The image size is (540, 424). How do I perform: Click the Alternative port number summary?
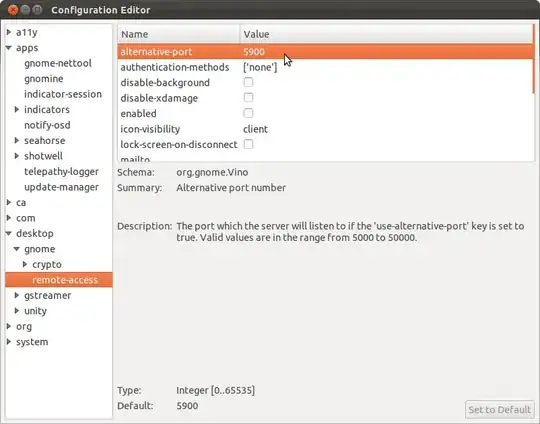coord(231,188)
